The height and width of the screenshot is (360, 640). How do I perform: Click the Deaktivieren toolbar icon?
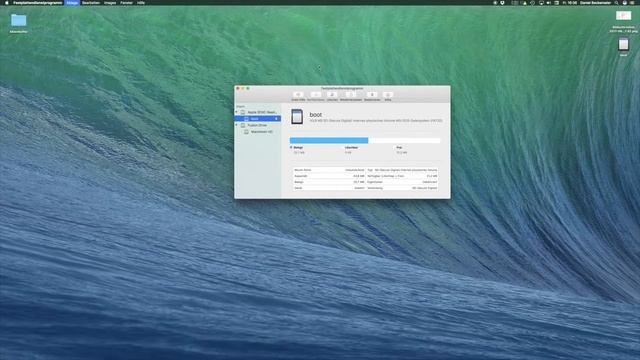372,95
